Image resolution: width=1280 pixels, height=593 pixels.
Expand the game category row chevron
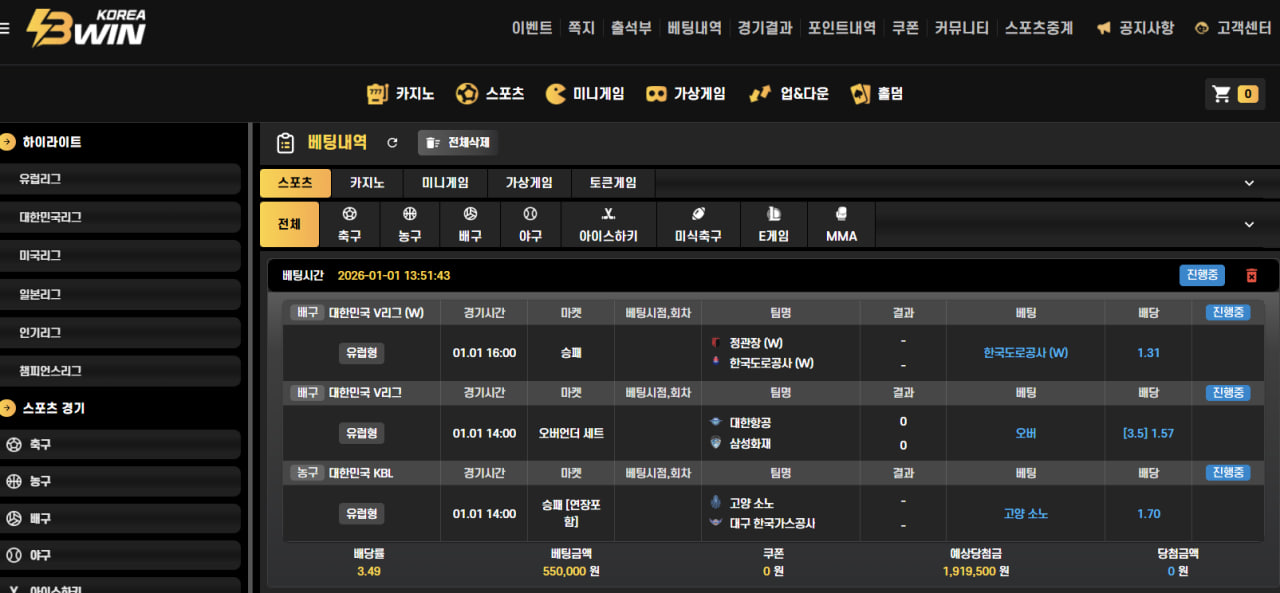[1248, 183]
